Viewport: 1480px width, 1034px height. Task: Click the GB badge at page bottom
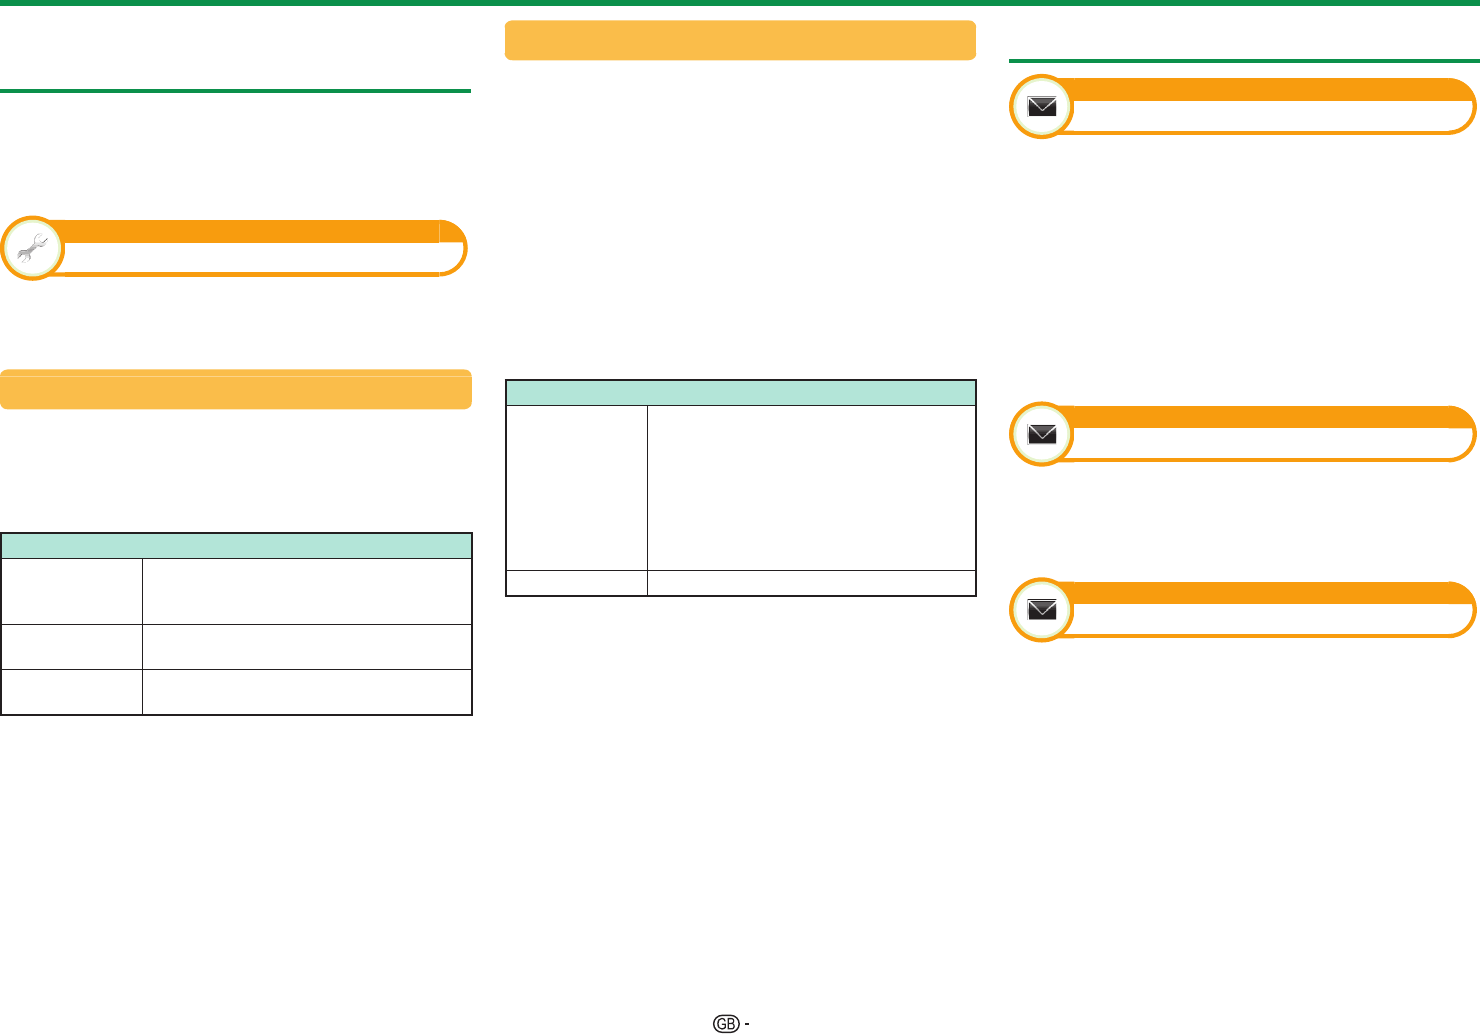tap(726, 1023)
